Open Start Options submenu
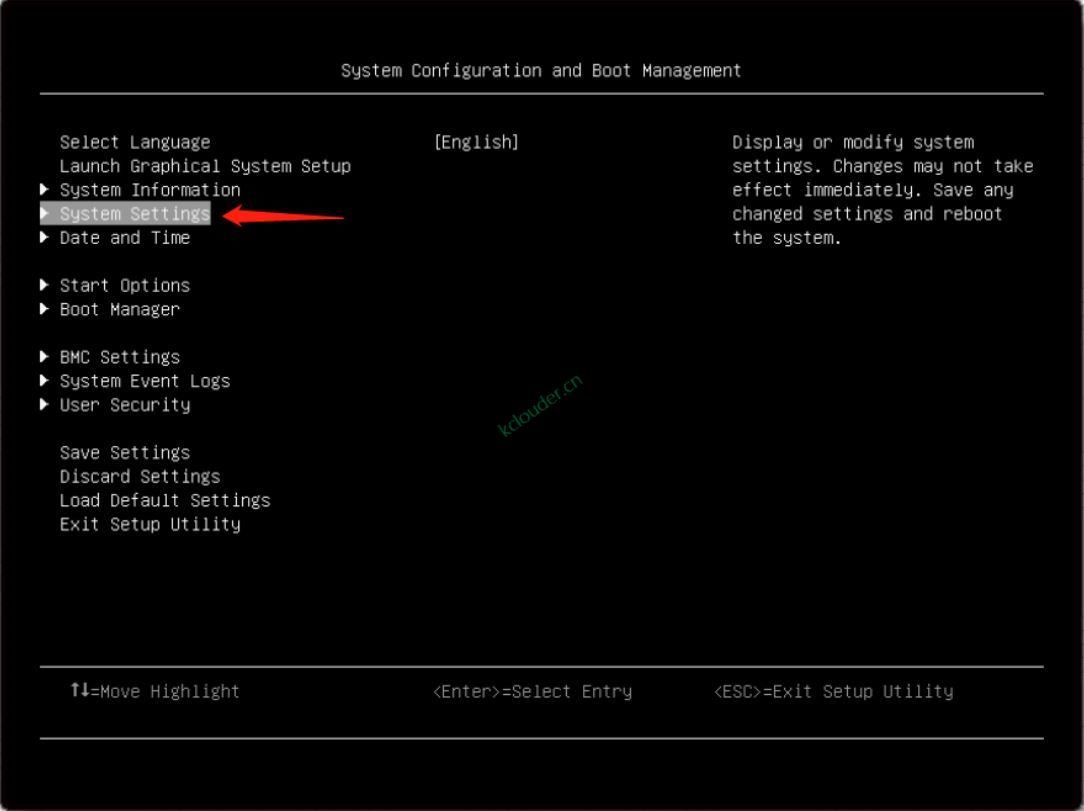 pyautogui.click(x=124, y=286)
